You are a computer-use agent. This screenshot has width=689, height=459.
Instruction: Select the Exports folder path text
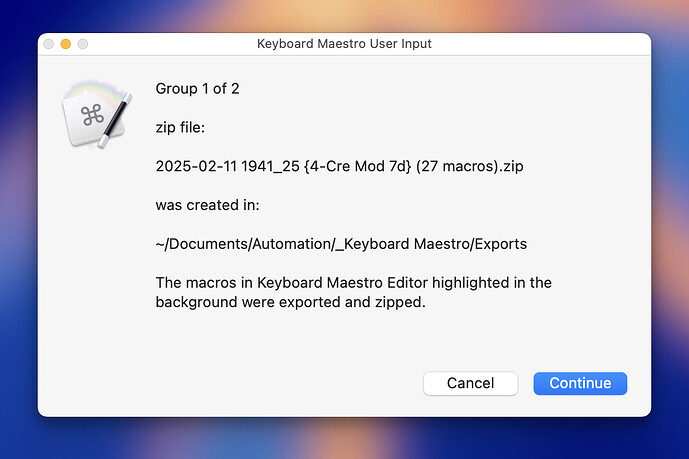341,244
